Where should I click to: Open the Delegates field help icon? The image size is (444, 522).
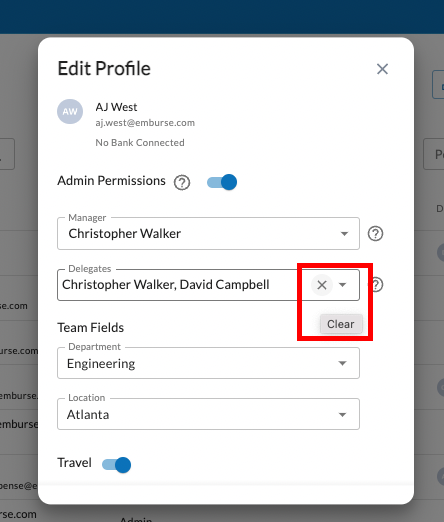click(377, 285)
